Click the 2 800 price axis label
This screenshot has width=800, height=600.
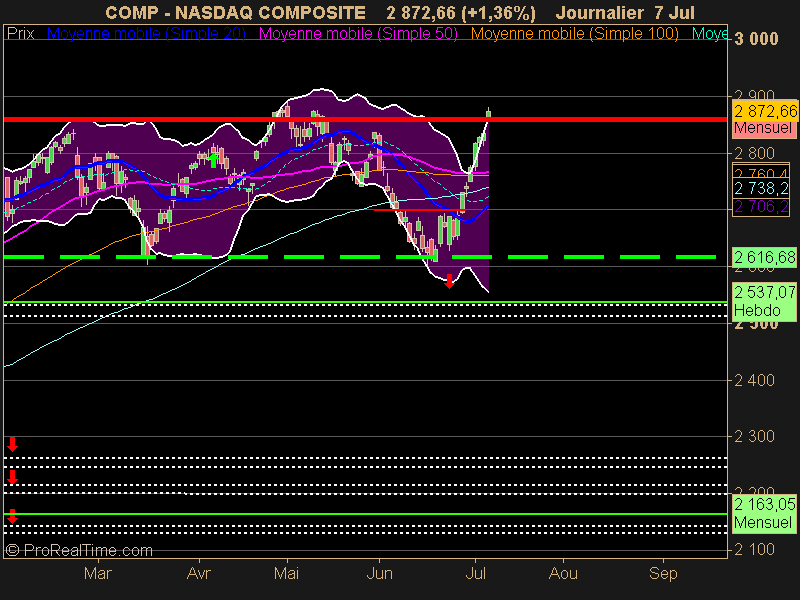(x=754, y=153)
